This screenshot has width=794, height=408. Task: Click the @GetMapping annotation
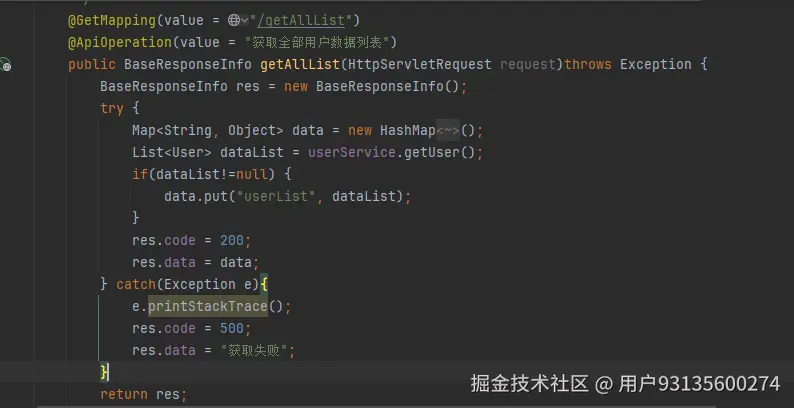point(112,20)
